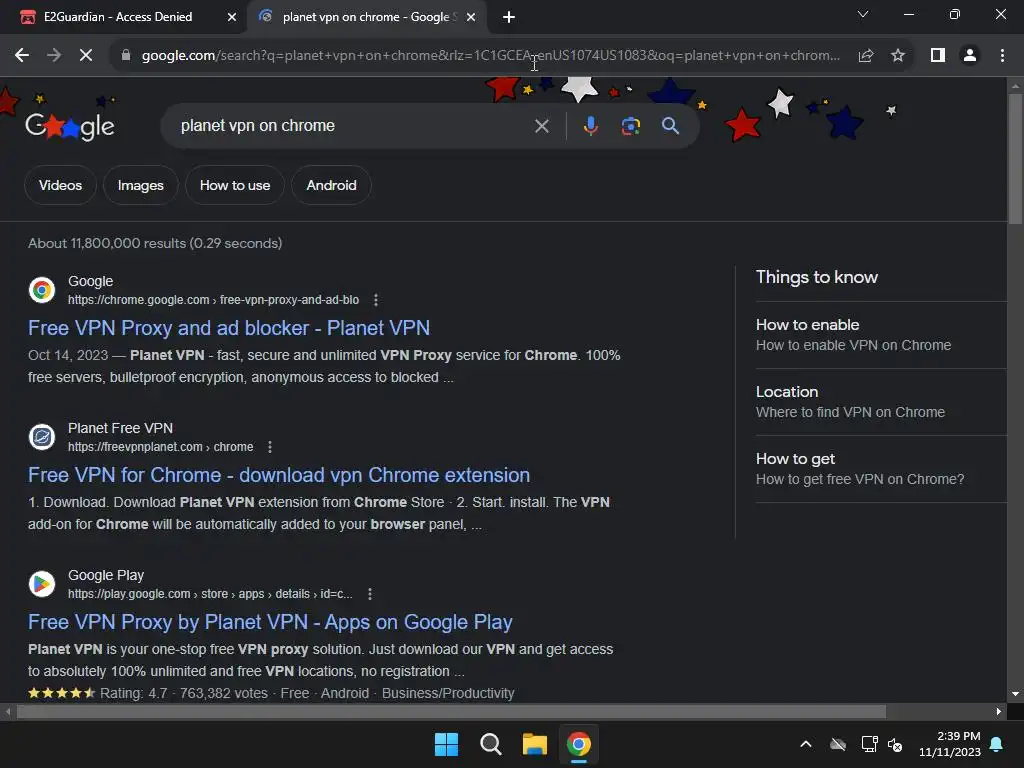Open a new tab with the plus button
Image resolution: width=1024 pixels, height=768 pixels.
click(x=509, y=17)
